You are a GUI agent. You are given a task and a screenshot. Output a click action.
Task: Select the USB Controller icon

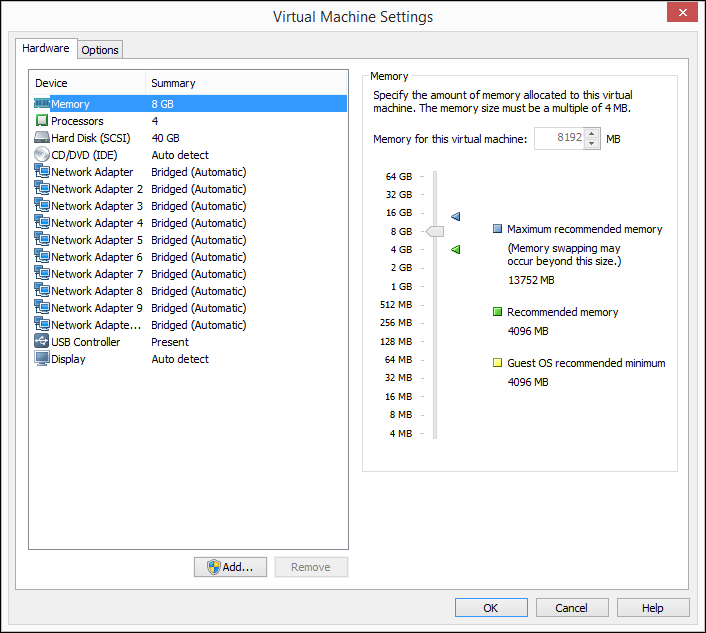[x=42, y=342]
